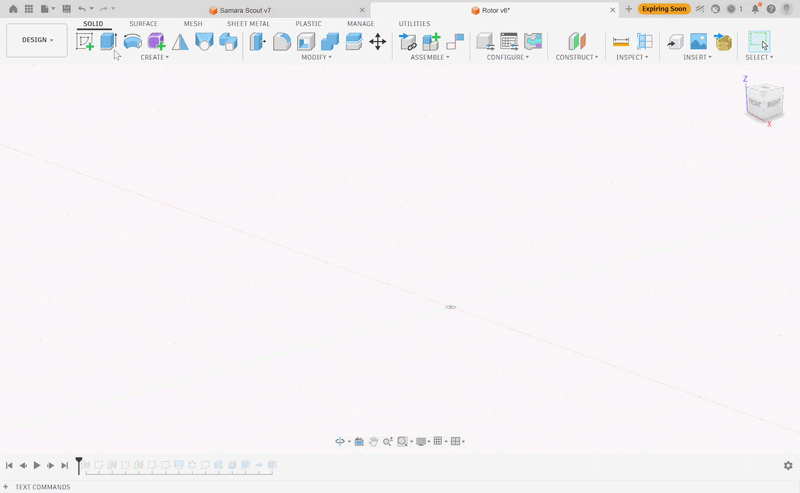Click the Undo arrow

coord(82,9)
